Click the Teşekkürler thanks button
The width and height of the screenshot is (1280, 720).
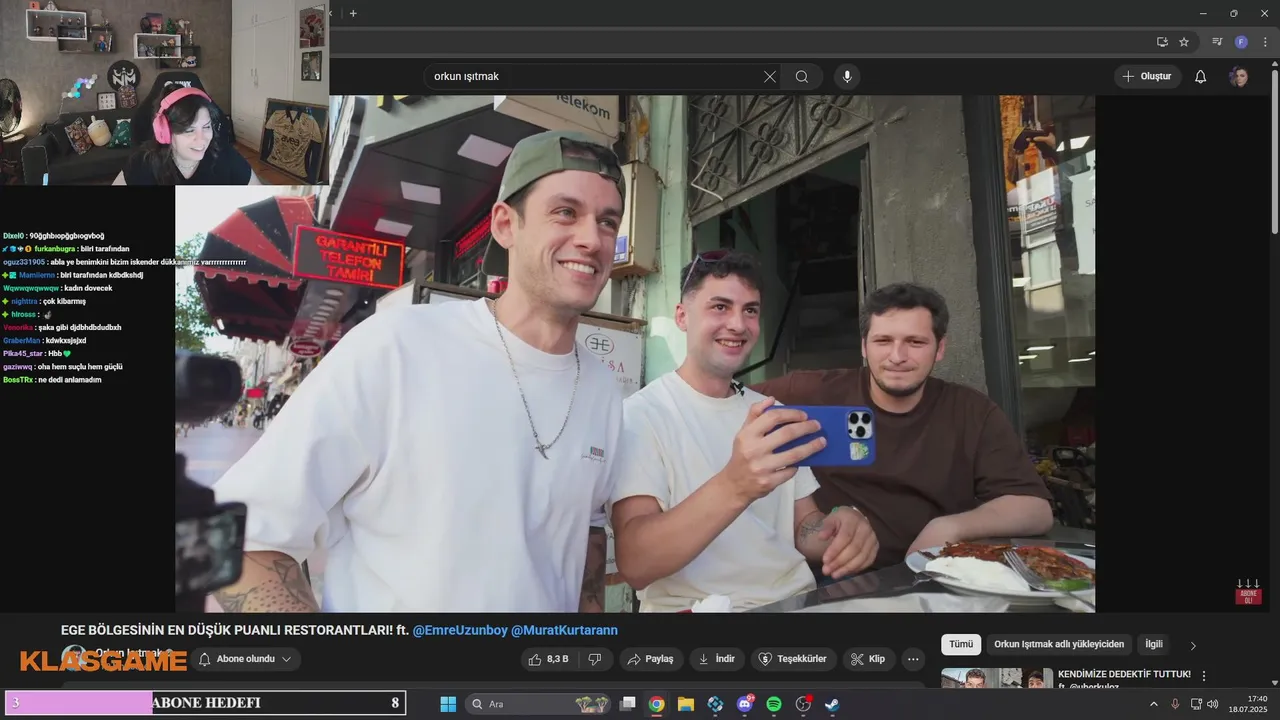click(793, 659)
